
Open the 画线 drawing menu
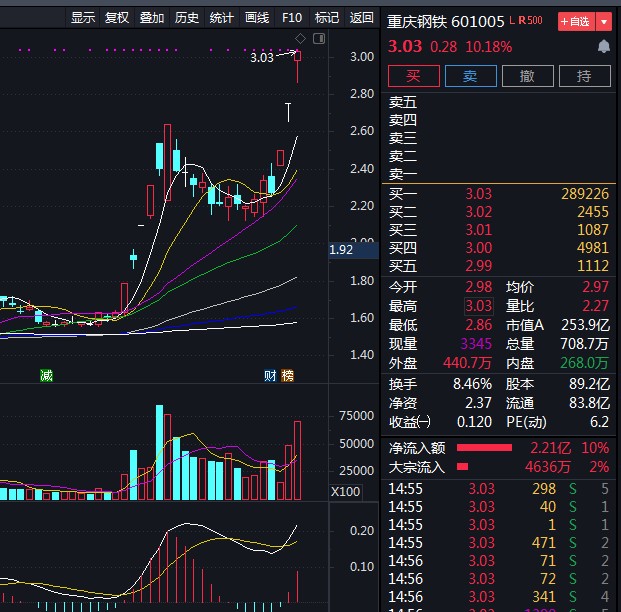point(257,17)
